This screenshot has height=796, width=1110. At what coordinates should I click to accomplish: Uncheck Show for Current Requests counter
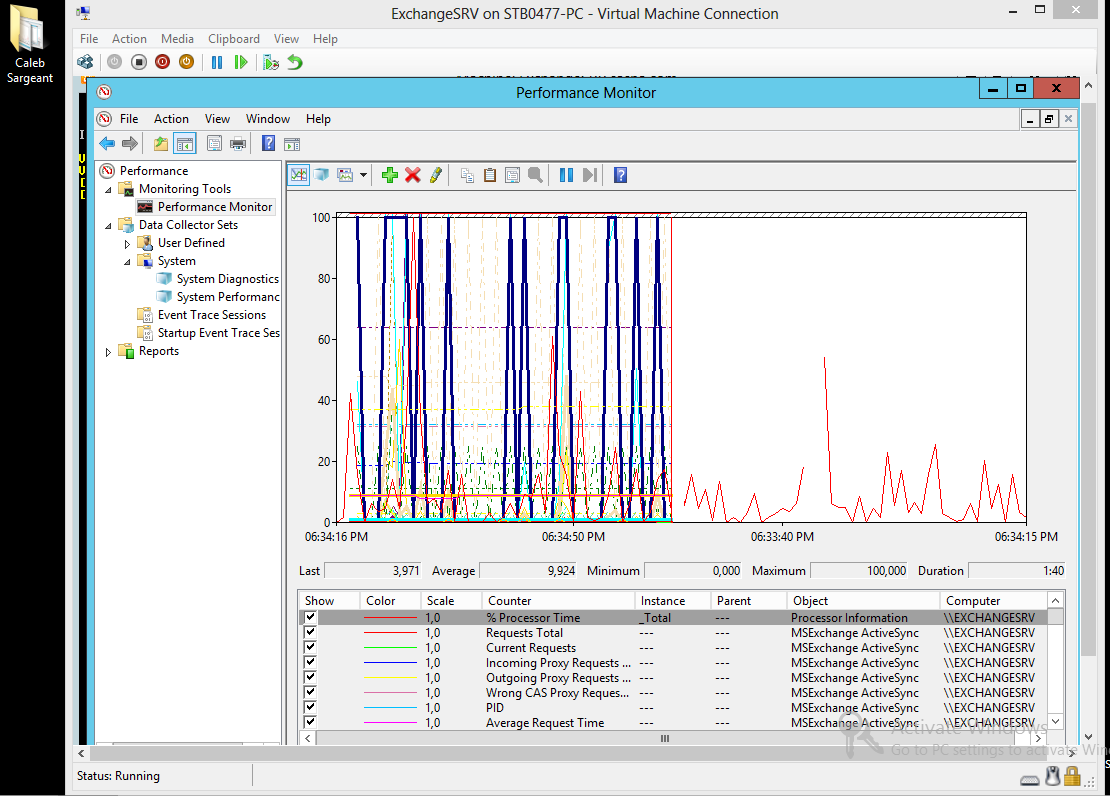[x=310, y=647]
